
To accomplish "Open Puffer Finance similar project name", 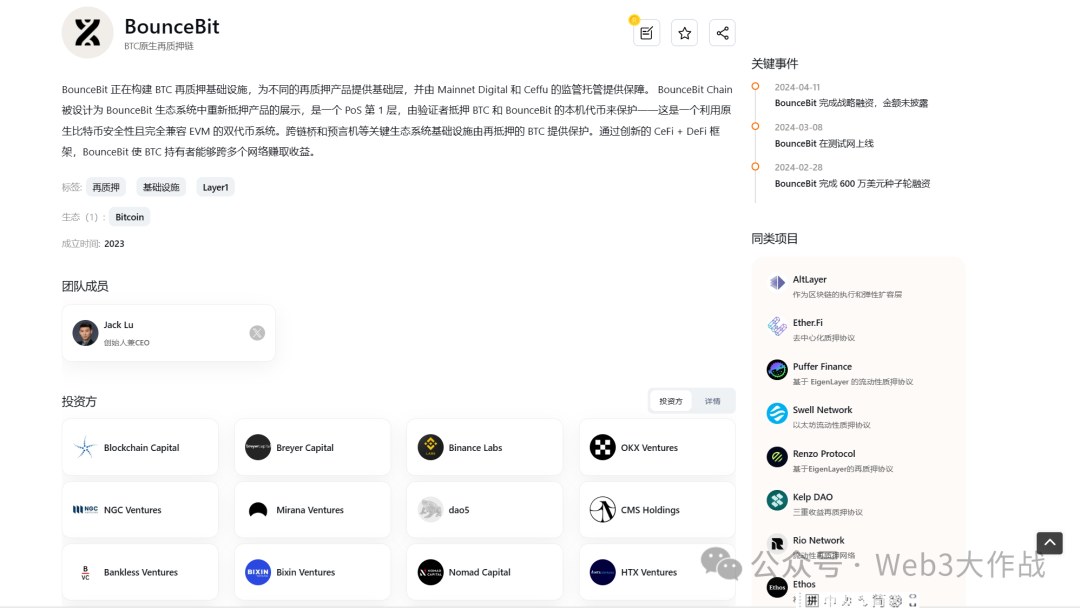I will point(822,367).
